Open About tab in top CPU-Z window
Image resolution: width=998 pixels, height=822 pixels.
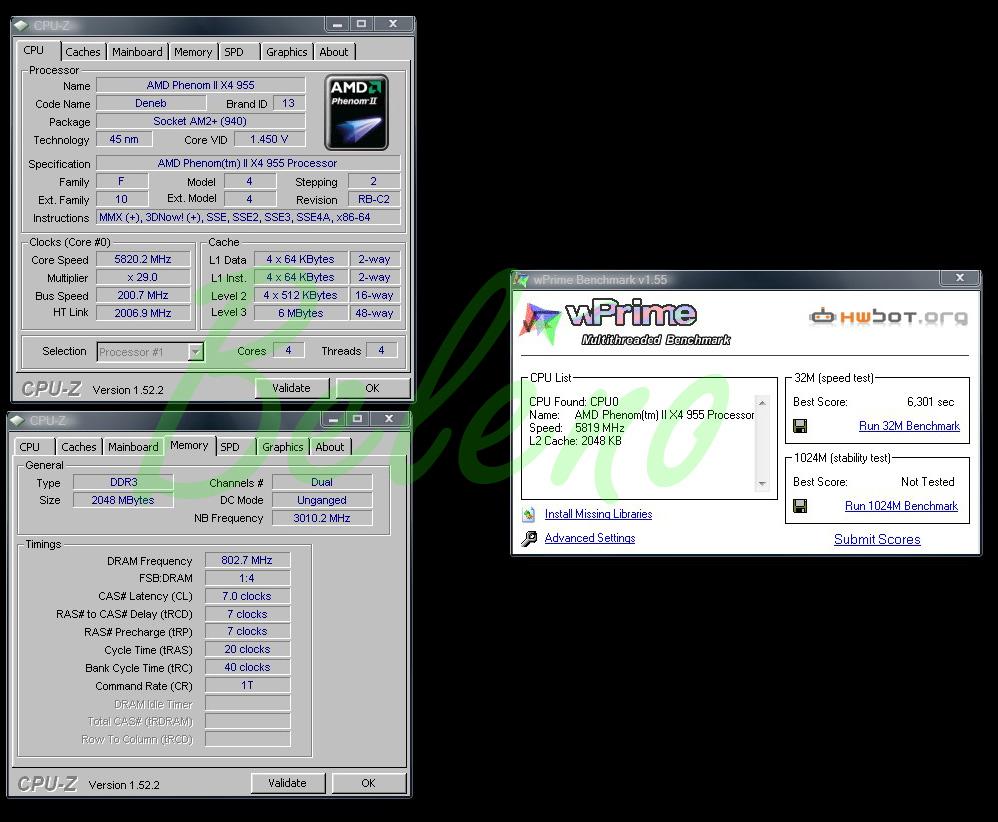[334, 52]
